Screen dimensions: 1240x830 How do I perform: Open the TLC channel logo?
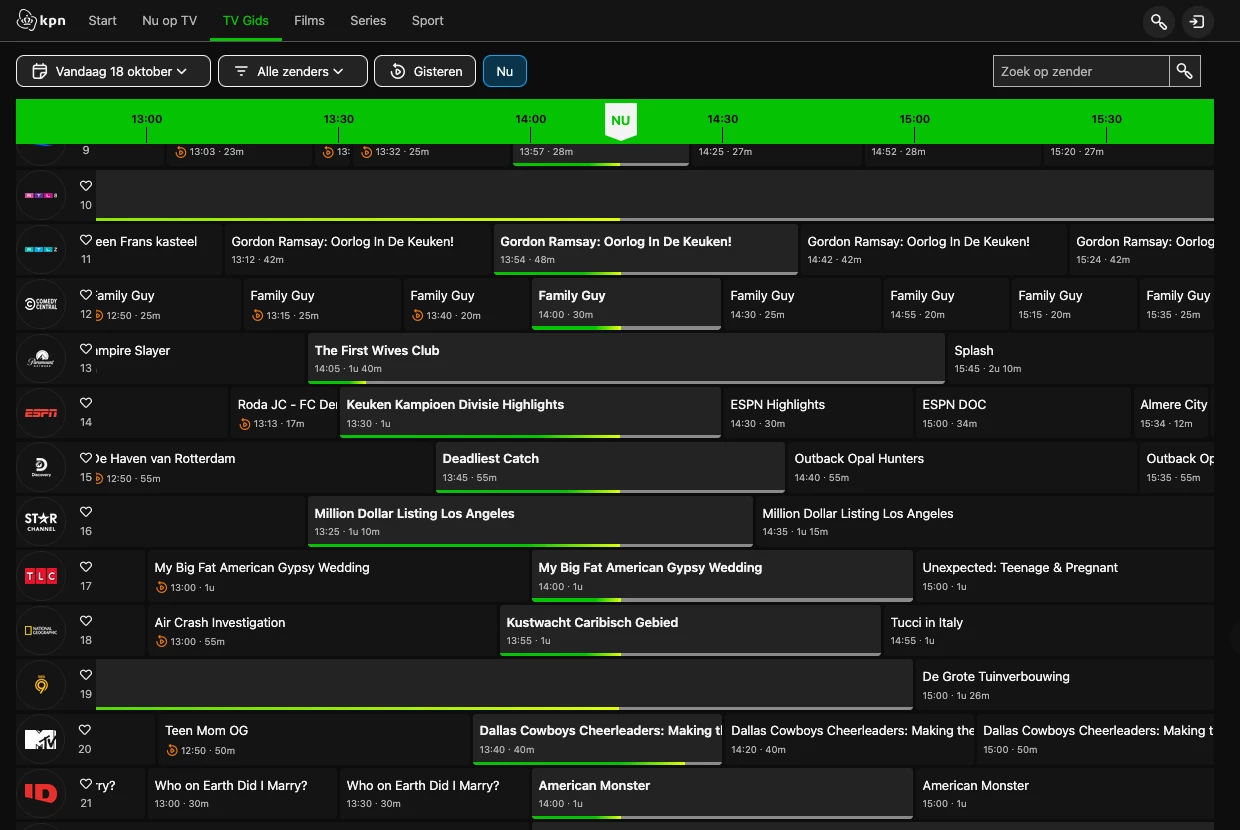(x=41, y=575)
